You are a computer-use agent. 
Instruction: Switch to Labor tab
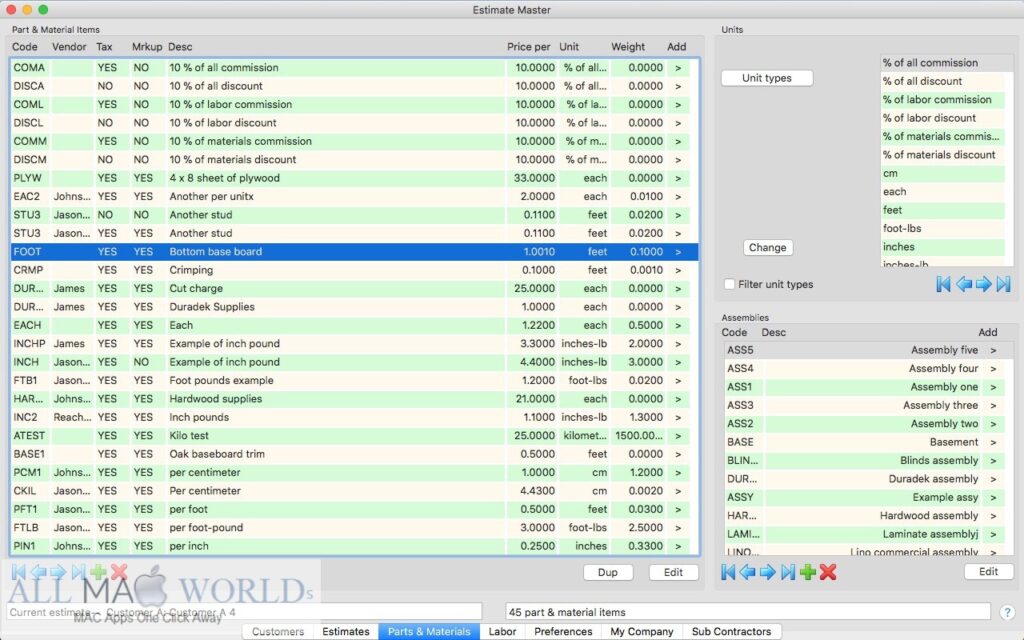tap(502, 632)
